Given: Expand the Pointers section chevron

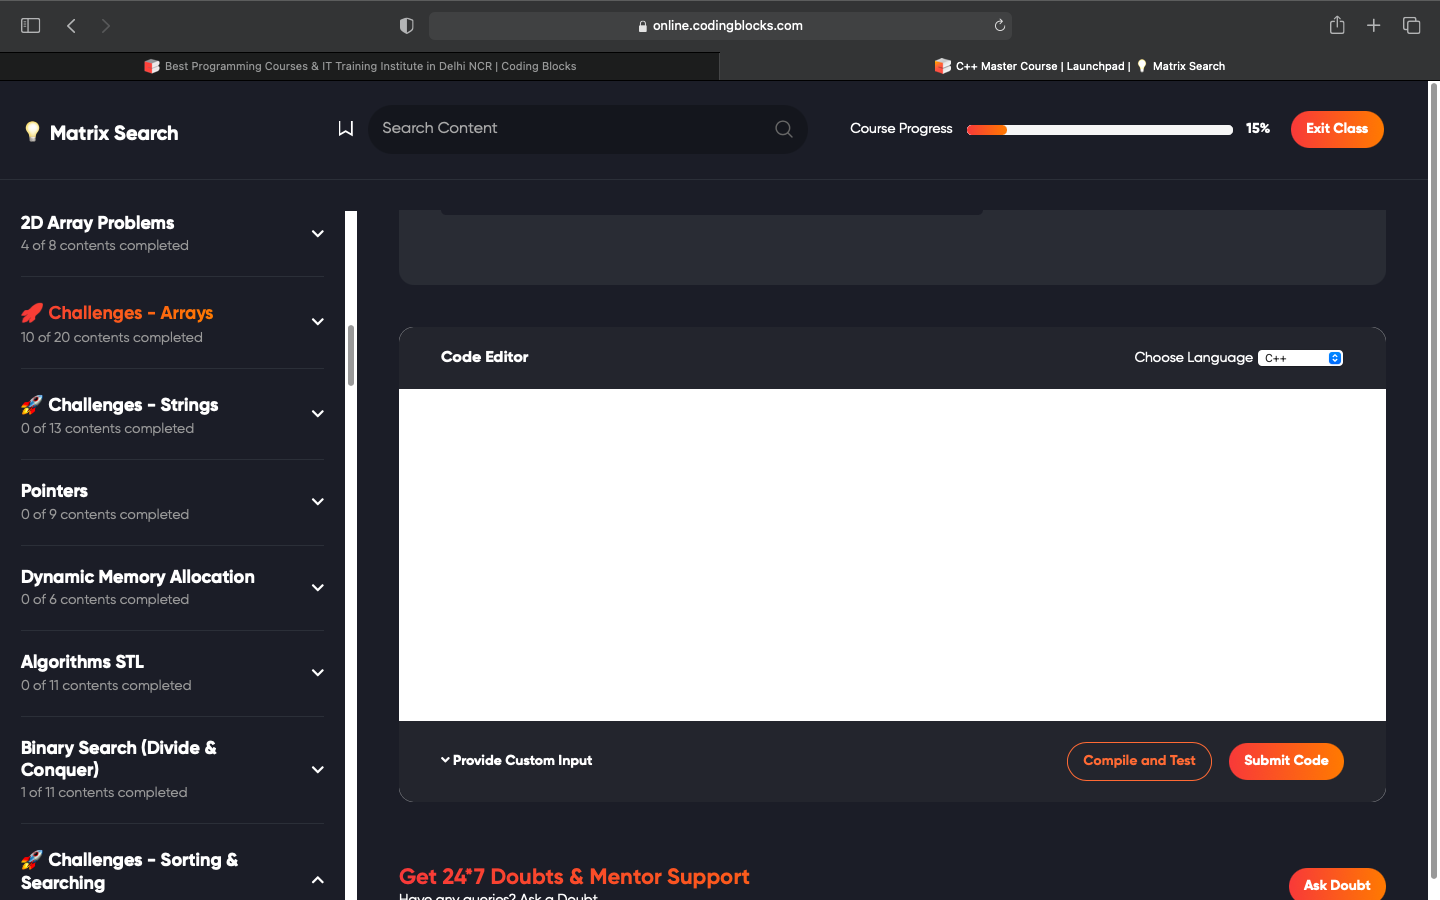Looking at the screenshot, I should 318,502.
